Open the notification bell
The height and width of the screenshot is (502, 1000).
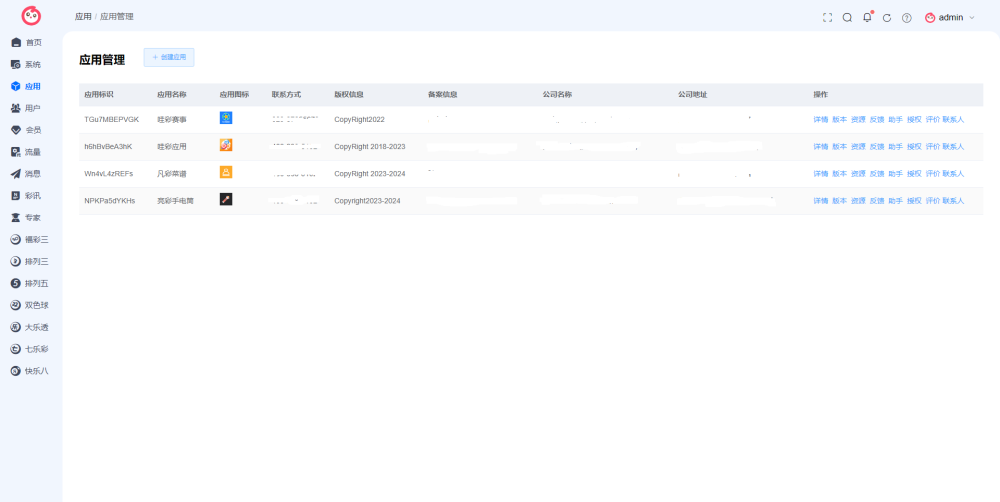[x=867, y=17]
